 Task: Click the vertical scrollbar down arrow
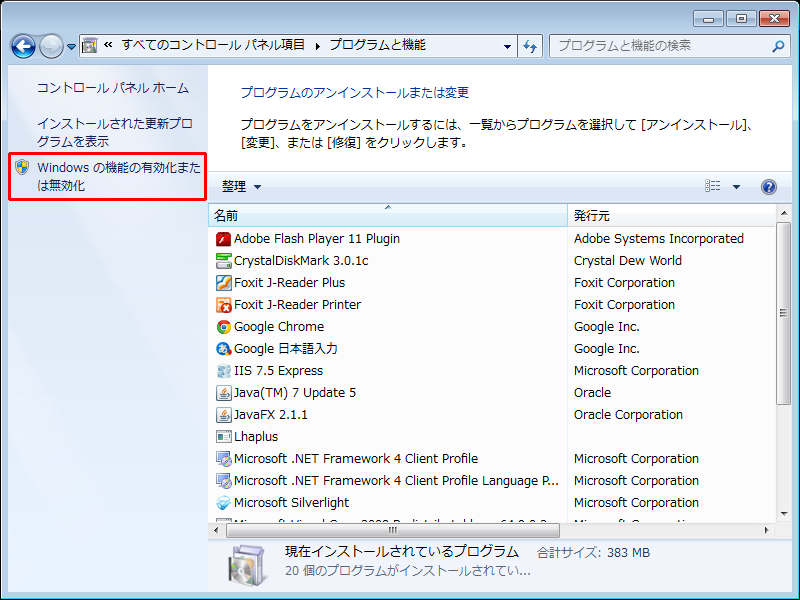(784, 514)
